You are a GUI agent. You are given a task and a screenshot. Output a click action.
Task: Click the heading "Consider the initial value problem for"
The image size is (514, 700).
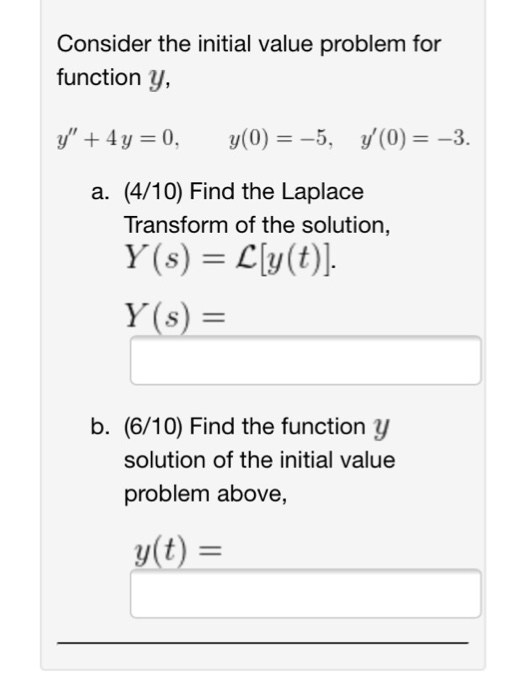coord(249,44)
